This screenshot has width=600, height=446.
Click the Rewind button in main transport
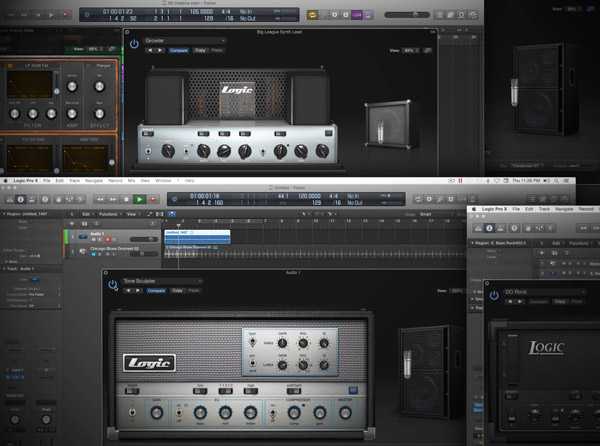click(100, 199)
